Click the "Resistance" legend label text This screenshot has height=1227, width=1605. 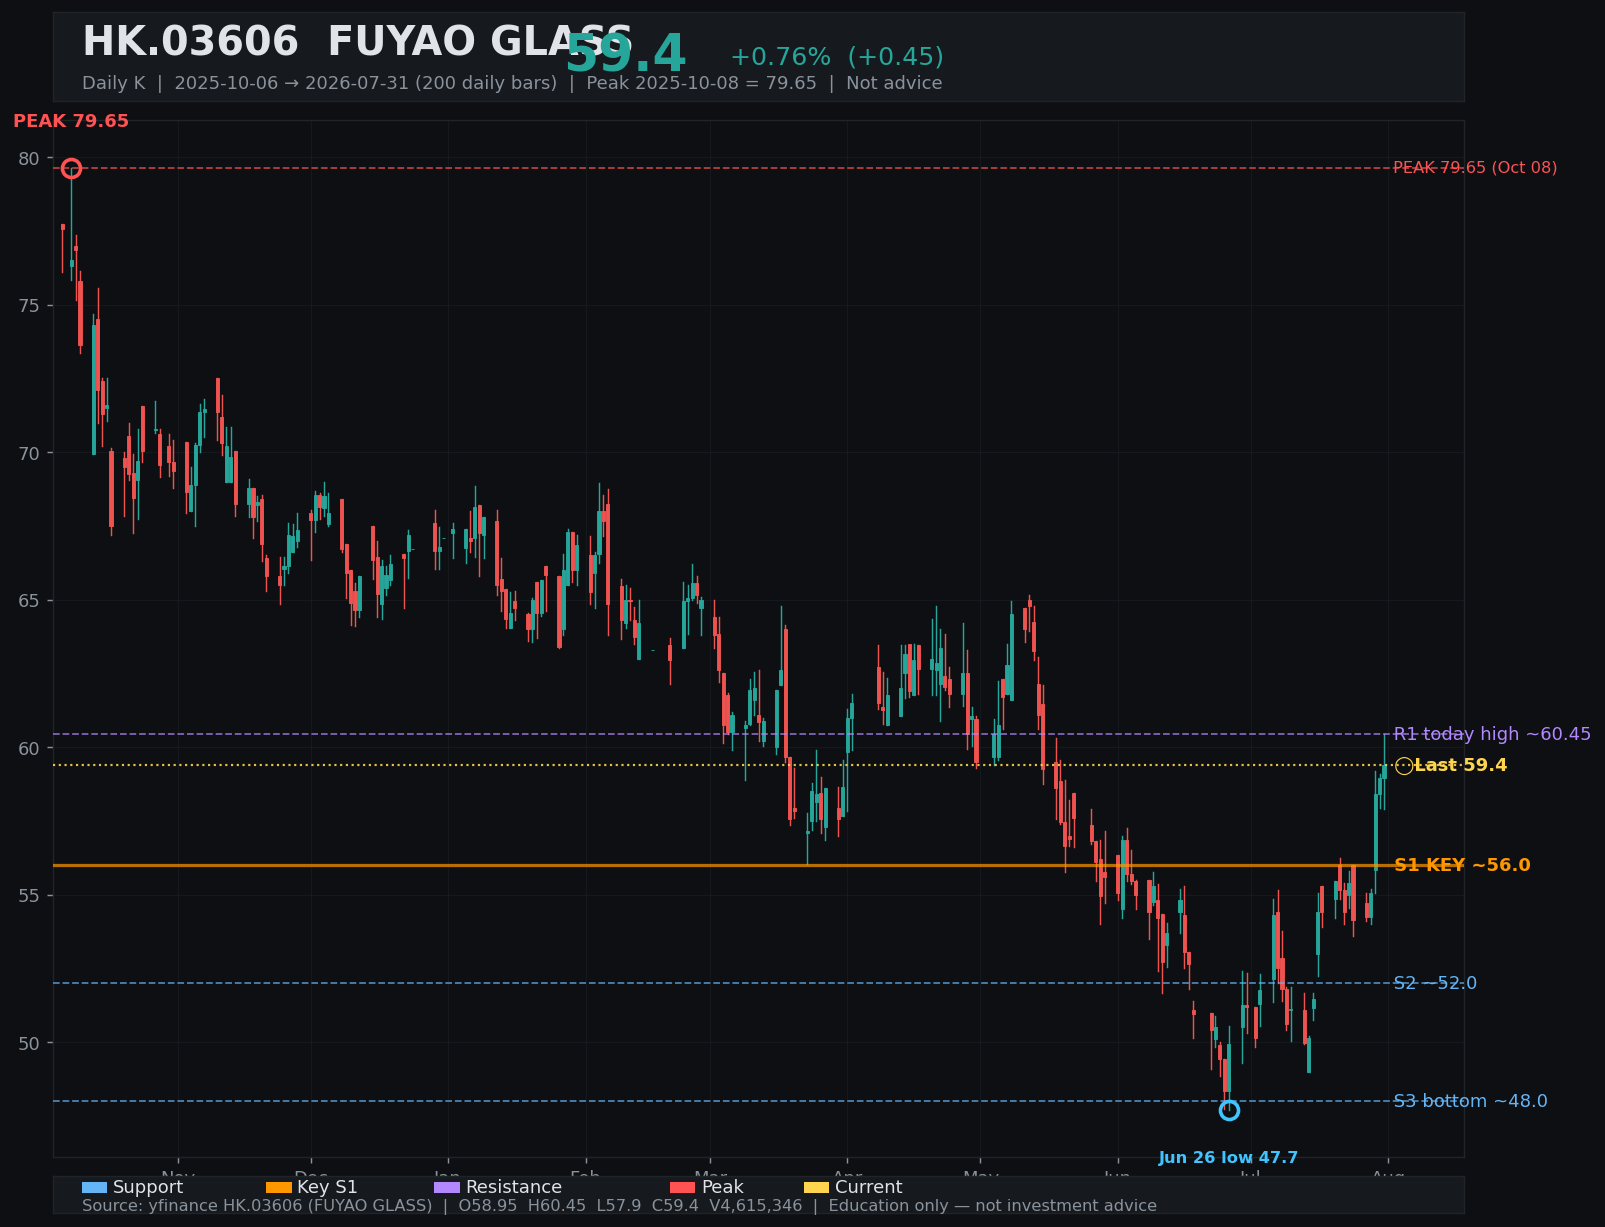(x=514, y=1187)
